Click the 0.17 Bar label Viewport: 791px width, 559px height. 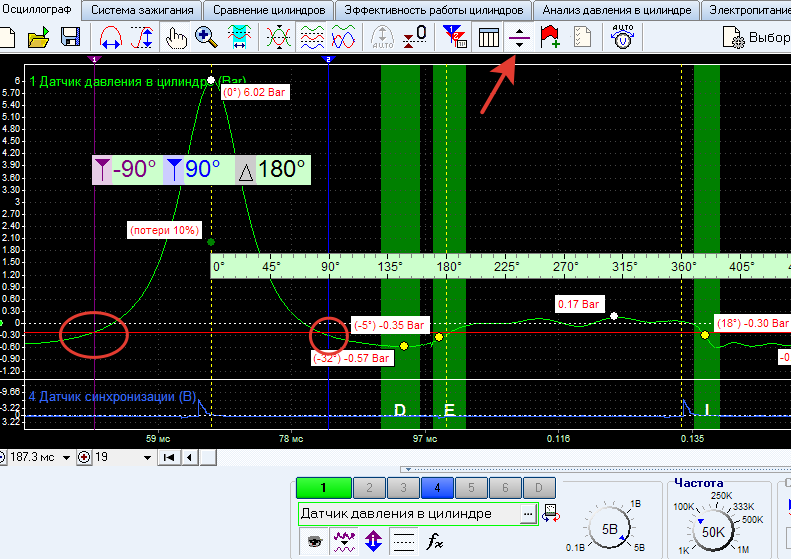point(579,304)
